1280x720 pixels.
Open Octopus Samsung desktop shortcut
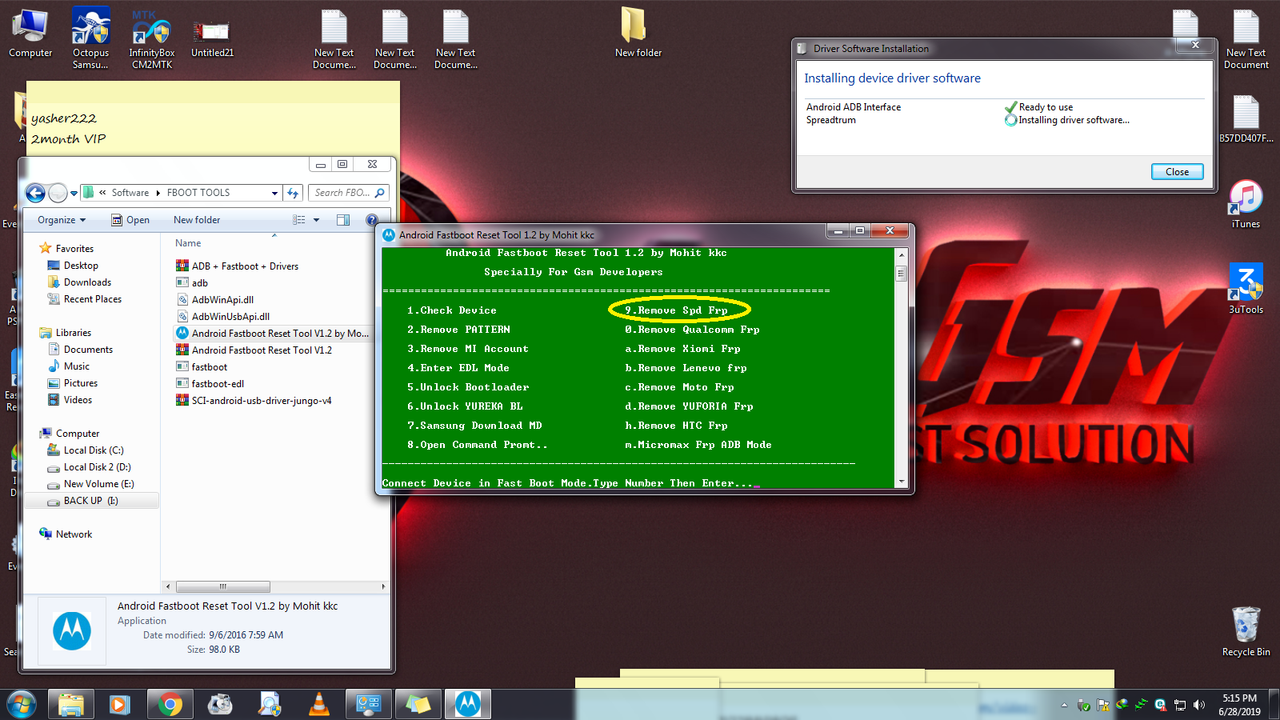[91, 38]
